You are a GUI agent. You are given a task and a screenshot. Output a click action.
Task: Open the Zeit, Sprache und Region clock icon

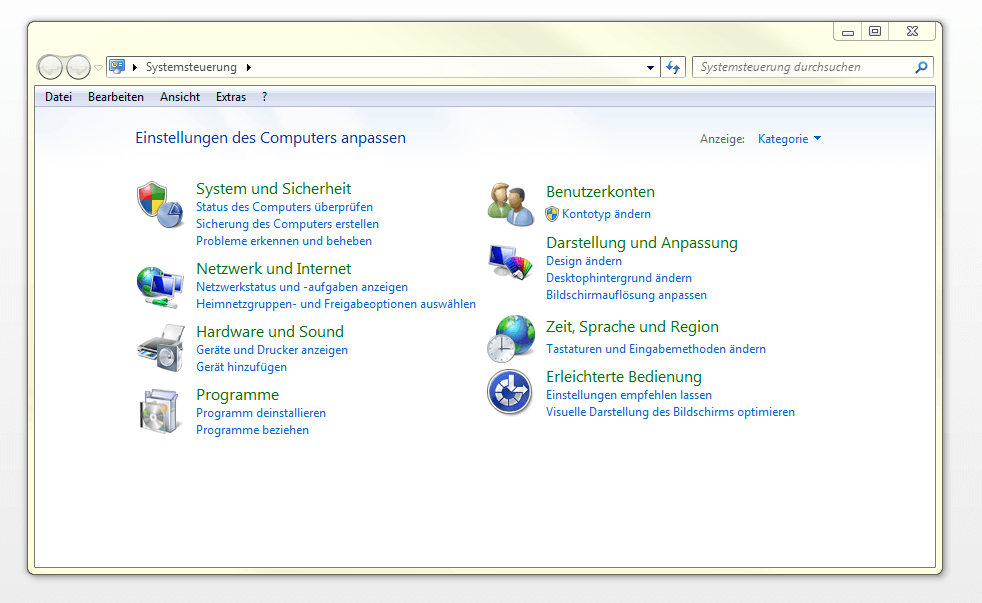(x=511, y=339)
